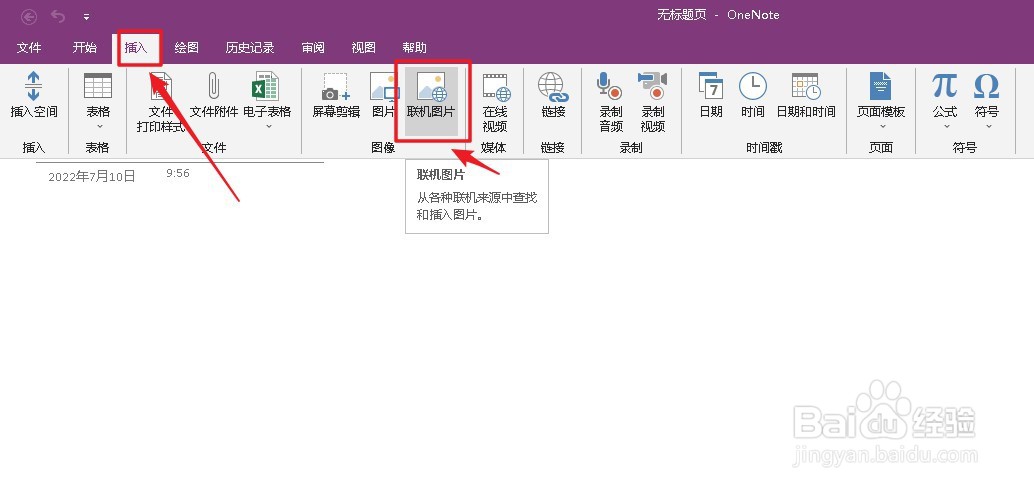Expand the Page Templates (页面模板) dropdown arrow

[x=882, y=126]
